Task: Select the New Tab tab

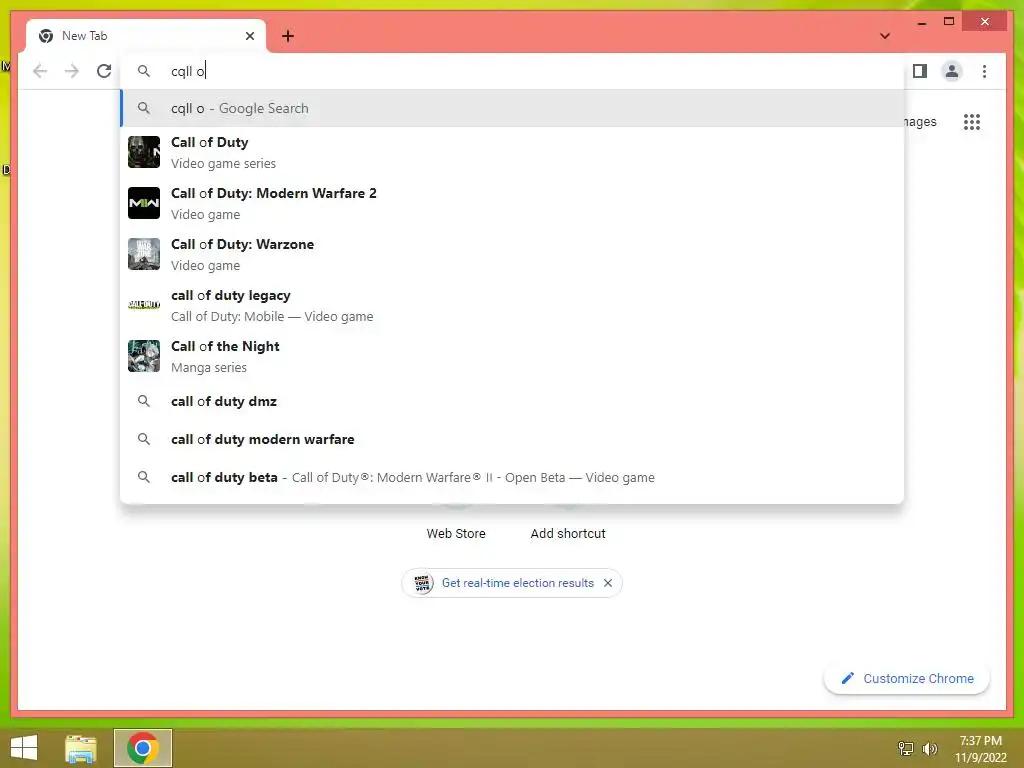Action: pos(146,36)
